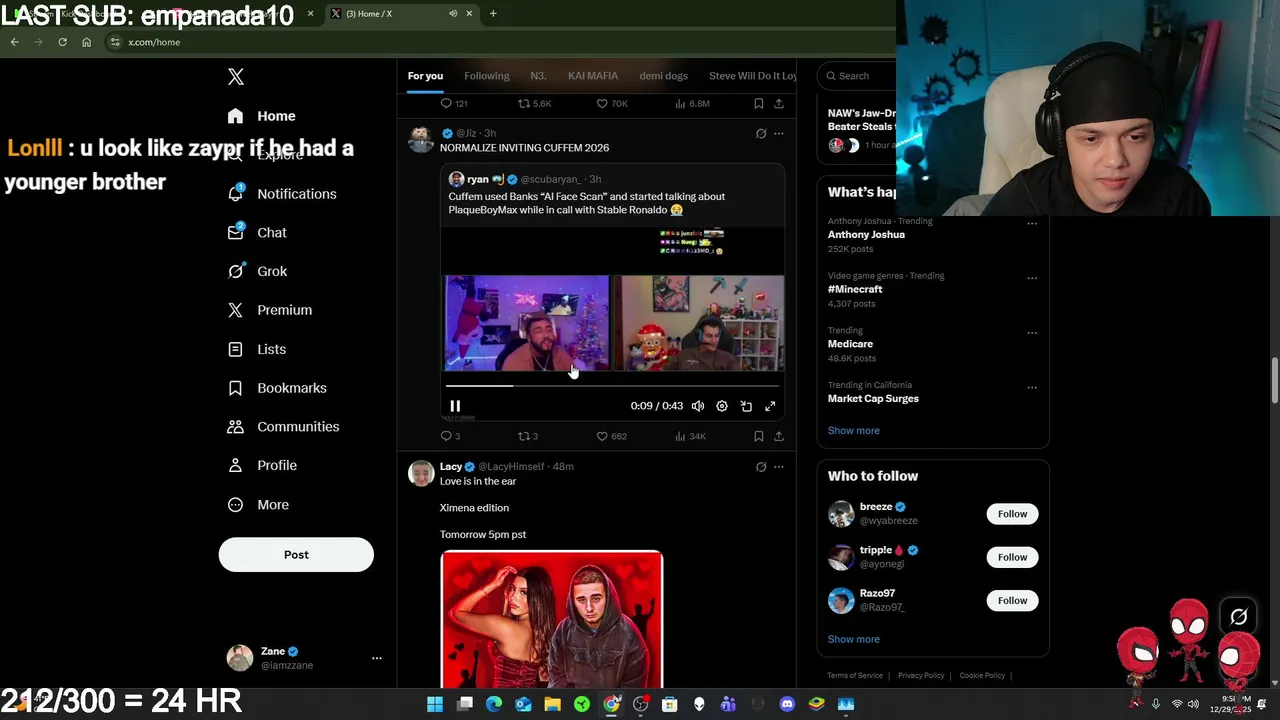Reply to the top post with 121 comments

454,103
